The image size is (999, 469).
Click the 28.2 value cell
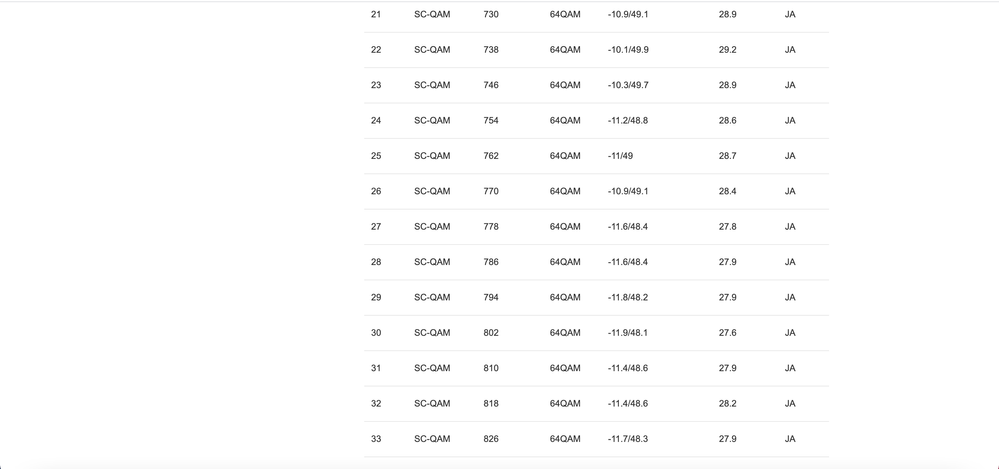tap(727, 404)
